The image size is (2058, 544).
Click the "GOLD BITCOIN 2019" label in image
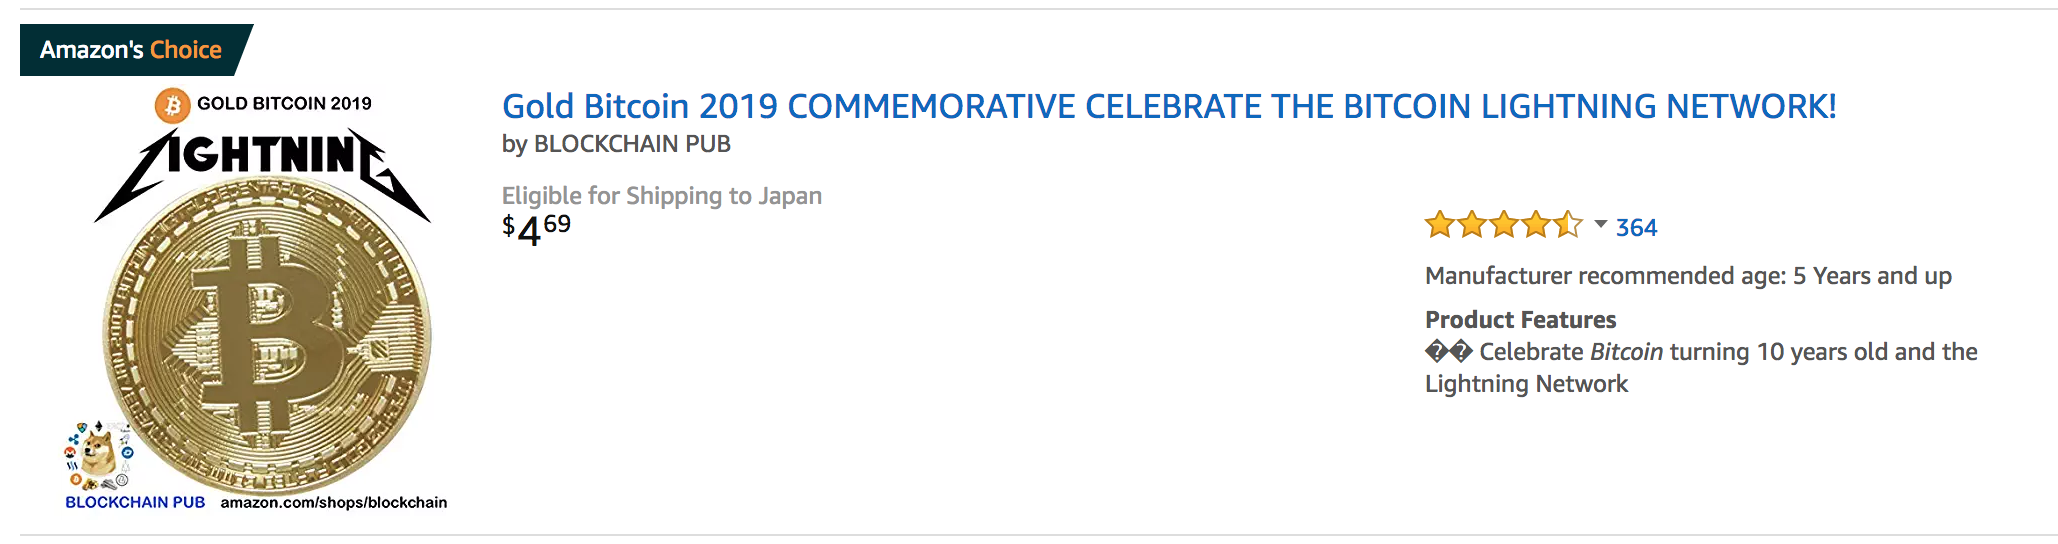click(x=284, y=104)
